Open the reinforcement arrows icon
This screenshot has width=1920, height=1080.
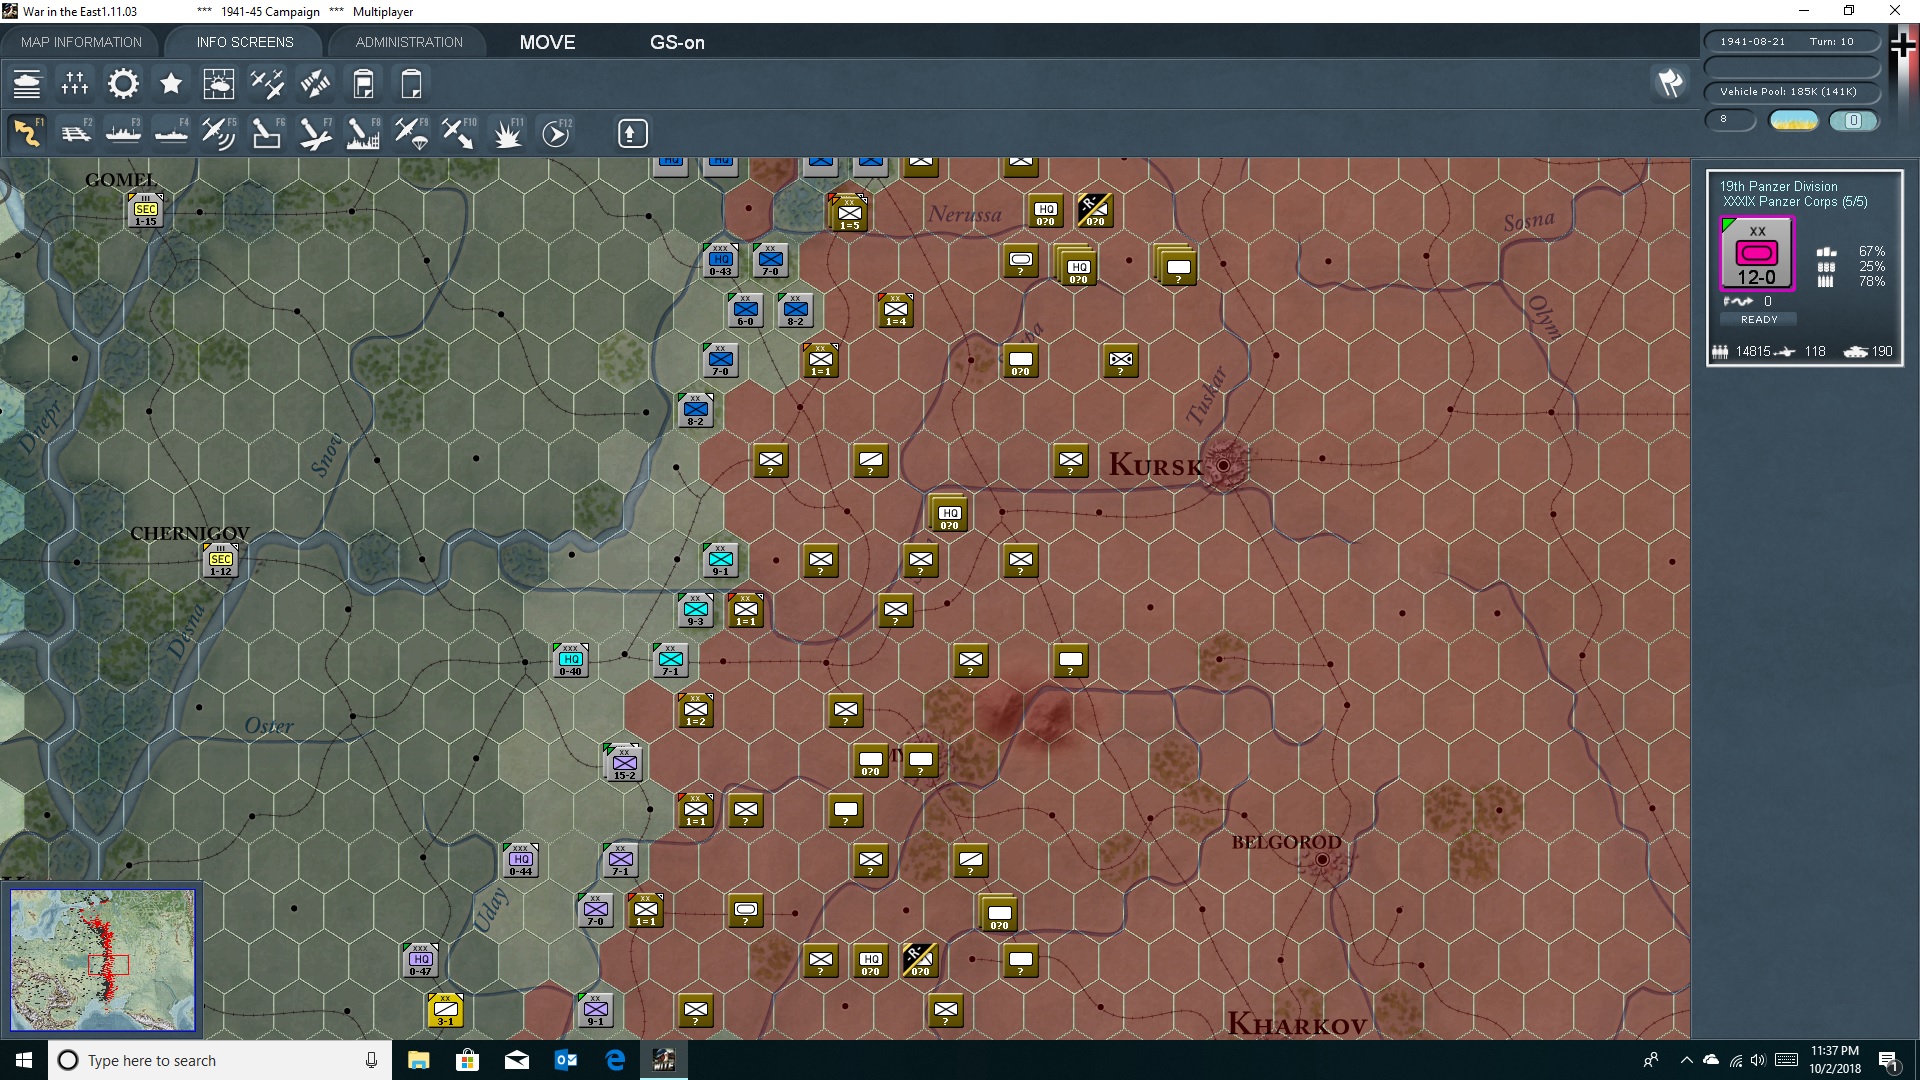[x=315, y=84]
